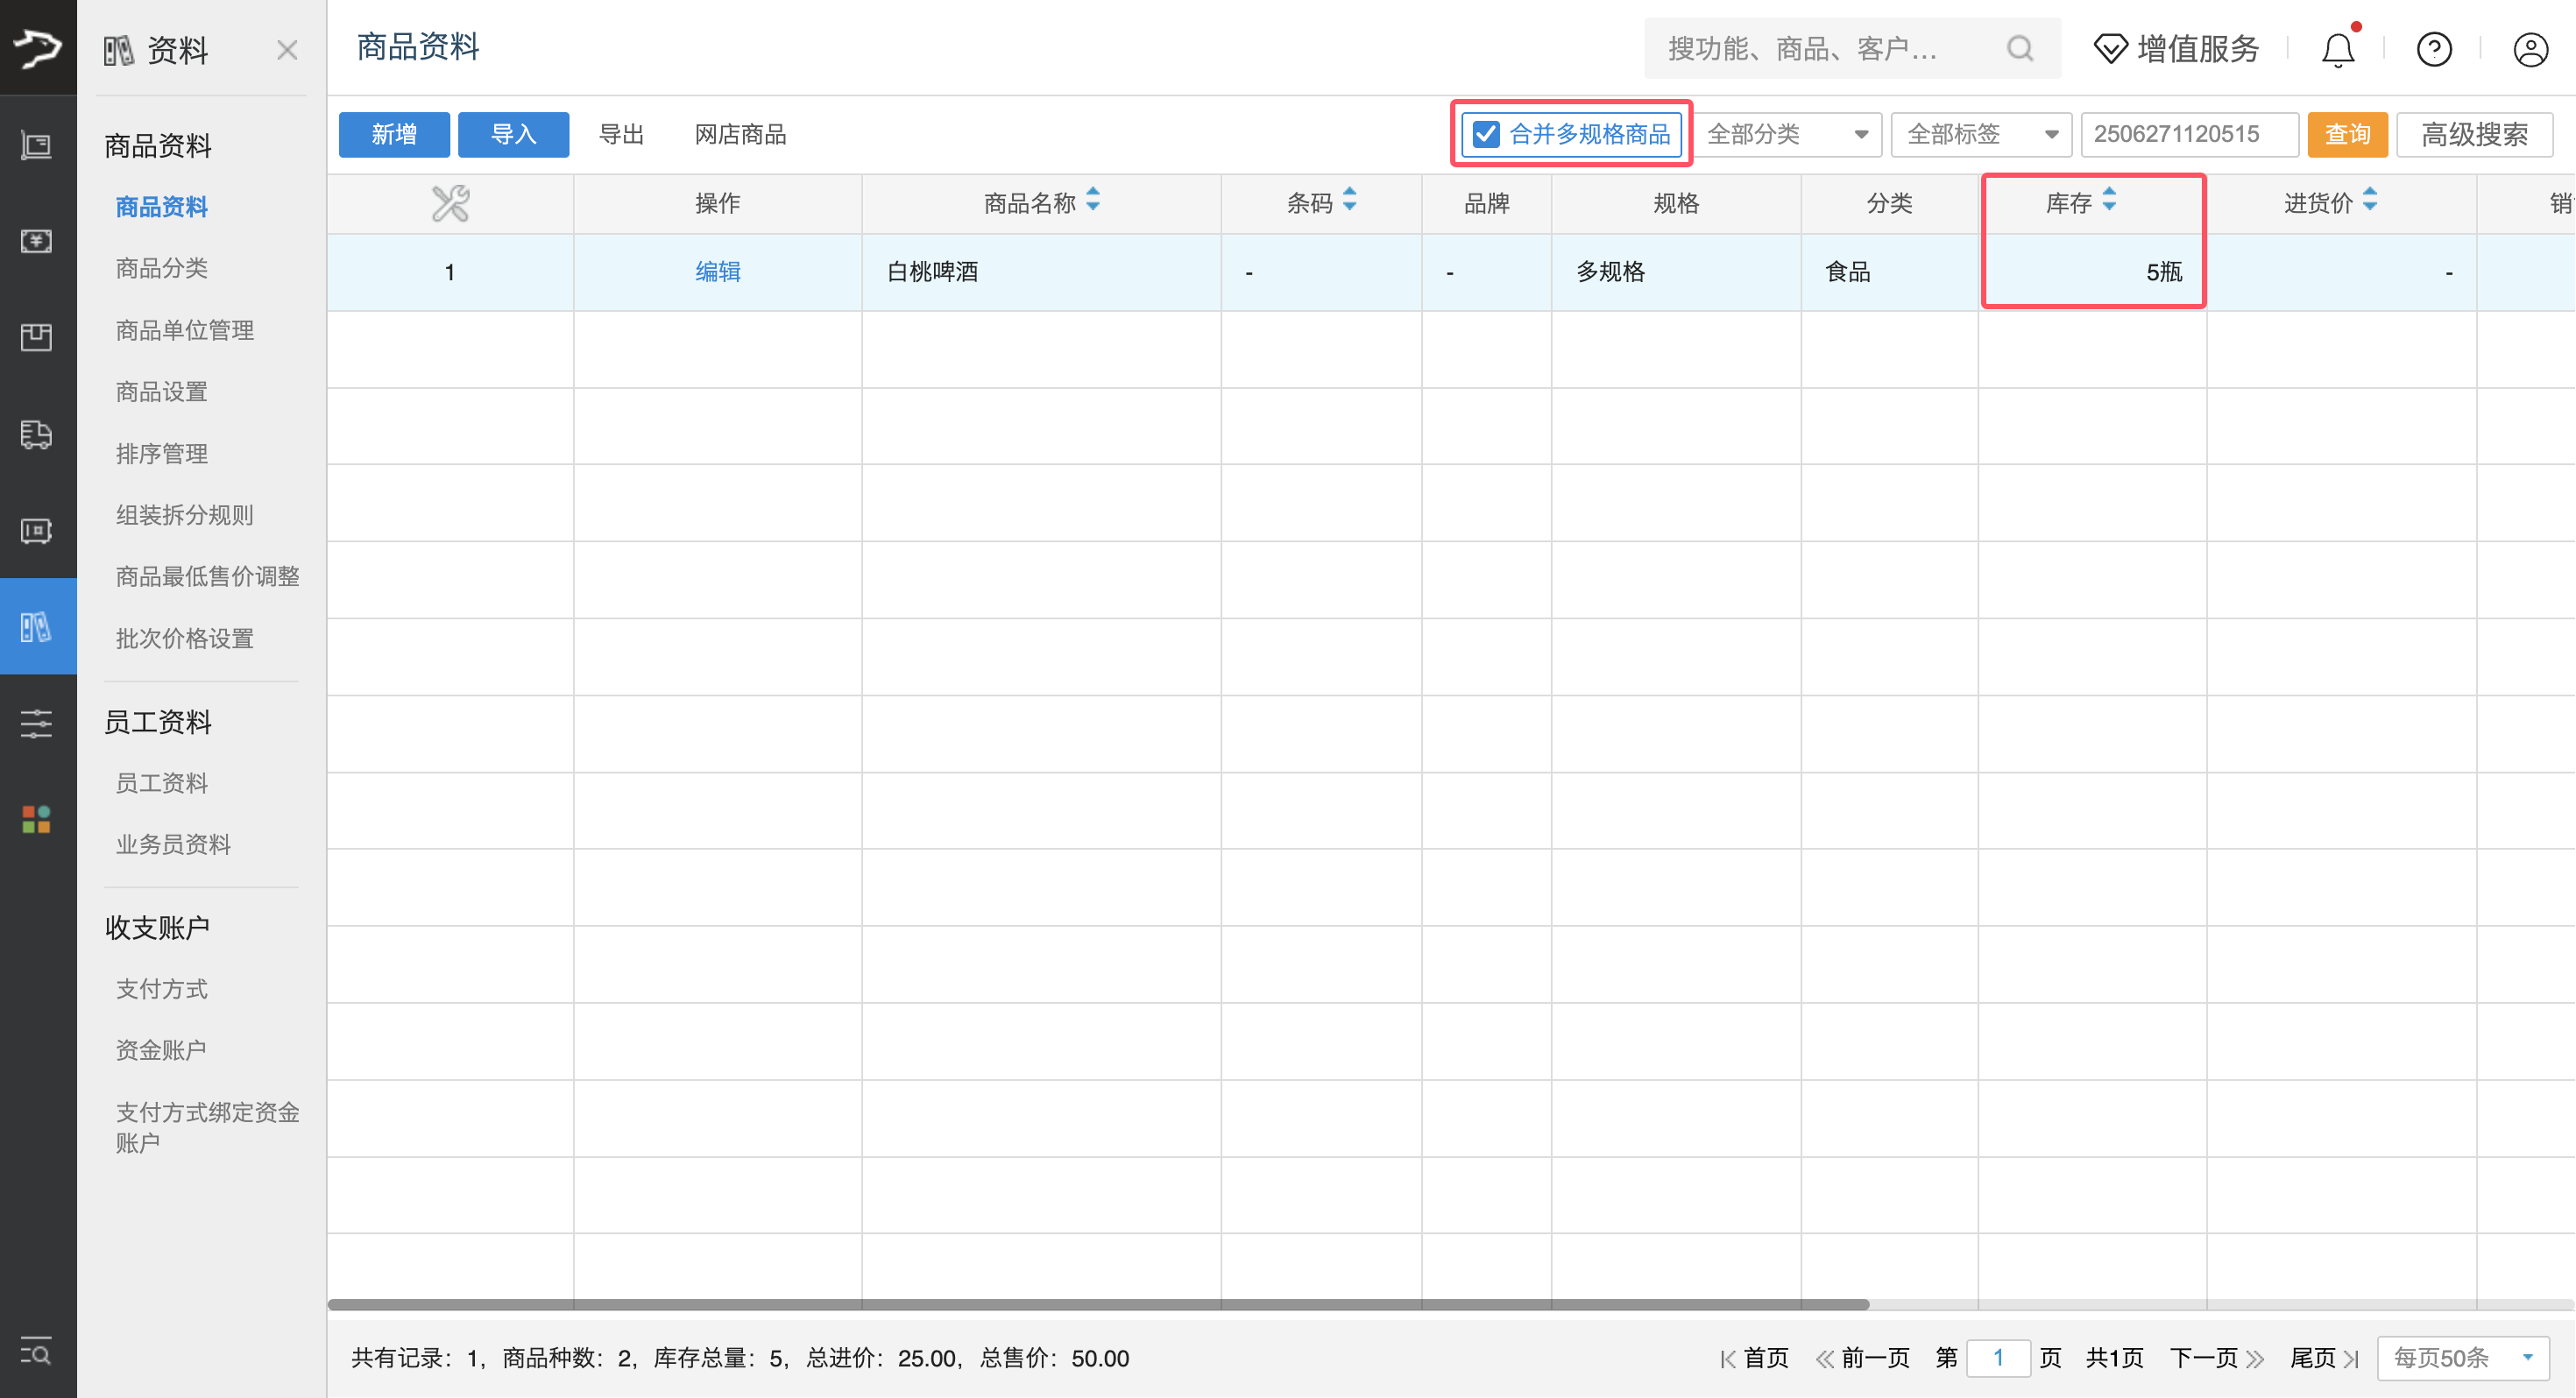Open the 全部分类 dropdown
Image resolution: width=2576 pixels, height=1398 pixels.
tap(1787, 133)
